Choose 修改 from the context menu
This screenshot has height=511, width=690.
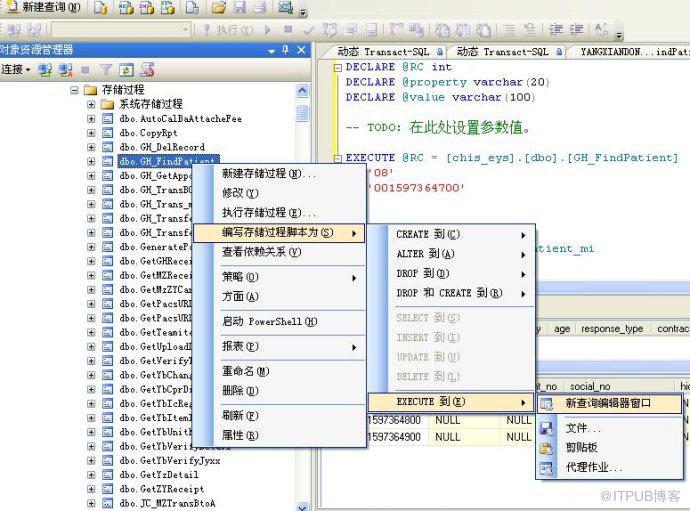(279, 193)
